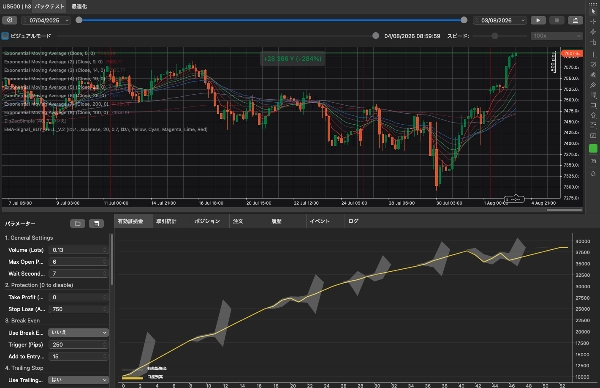Click the Volume (Lots) value field
The image size is (600, 388).
point(78,250)
